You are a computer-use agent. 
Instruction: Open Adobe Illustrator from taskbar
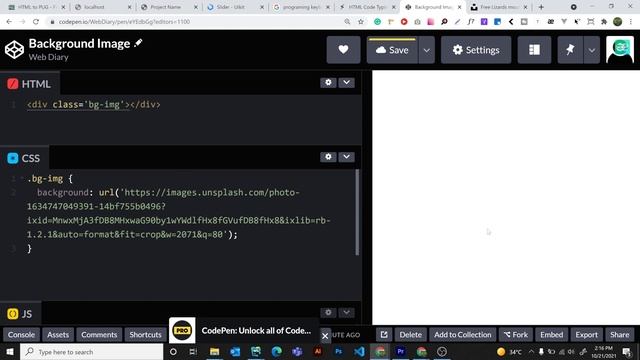(x=318, y=351)
